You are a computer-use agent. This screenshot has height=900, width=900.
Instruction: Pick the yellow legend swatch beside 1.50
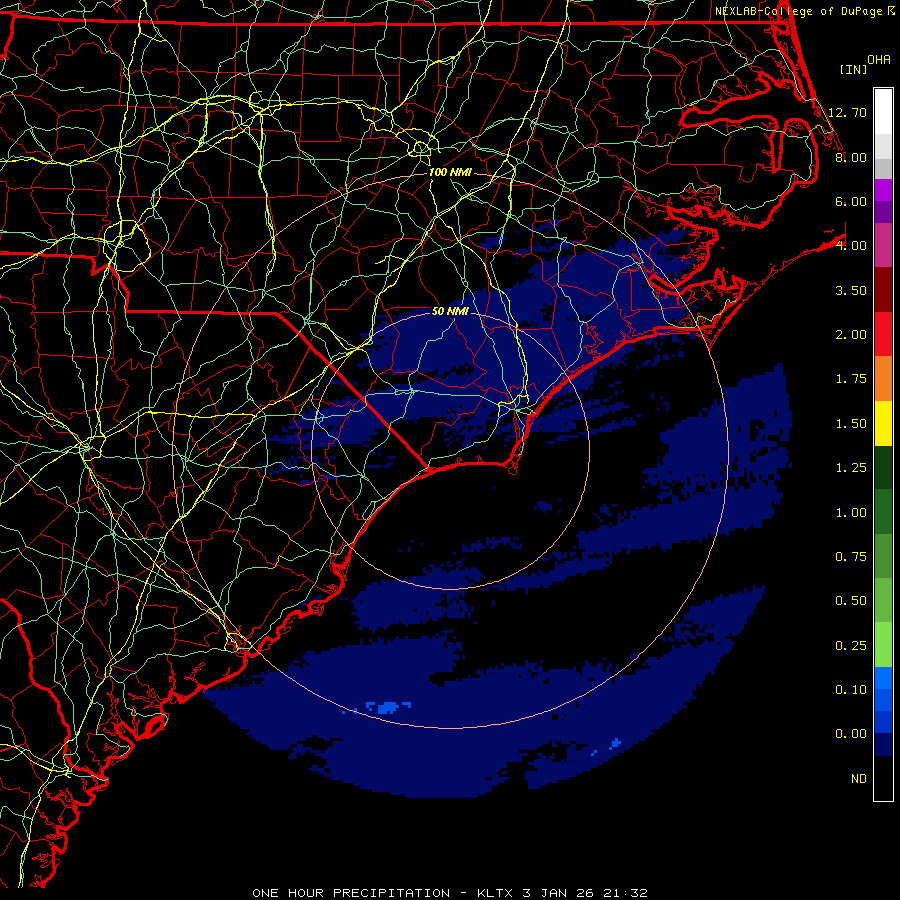(x=883, y=423)
